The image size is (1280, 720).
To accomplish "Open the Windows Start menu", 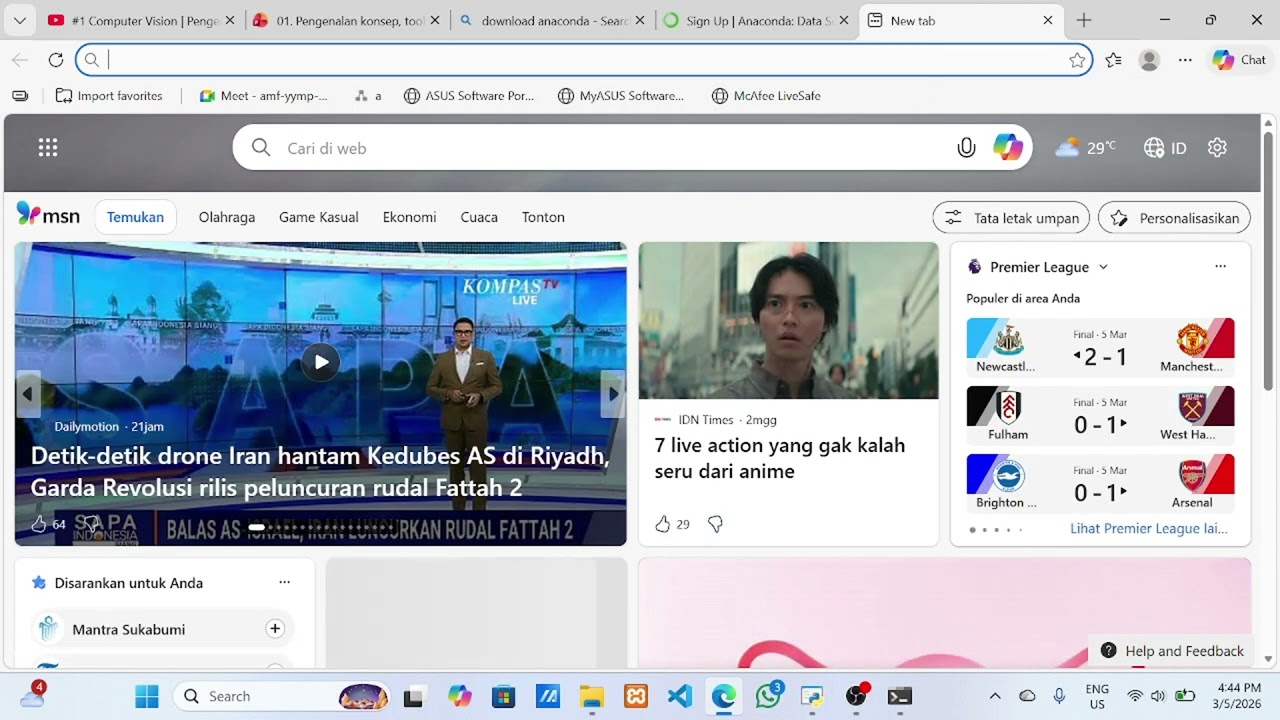I will coord(147,696).
